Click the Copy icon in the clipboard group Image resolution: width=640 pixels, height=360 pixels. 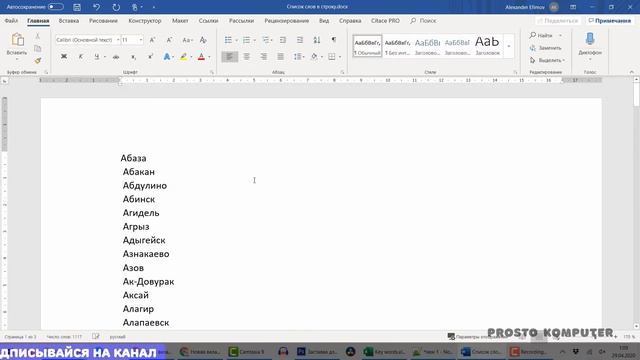pyautogui.click(x=38, y=49)
